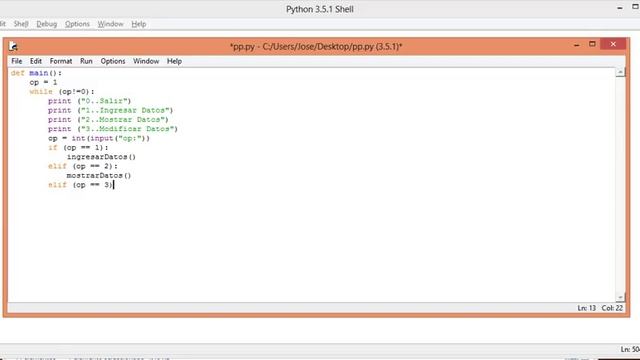This screenshot has height=360, width=640.
Task: Click the print "0..Salir" line
Action: [x=89, y=101]
